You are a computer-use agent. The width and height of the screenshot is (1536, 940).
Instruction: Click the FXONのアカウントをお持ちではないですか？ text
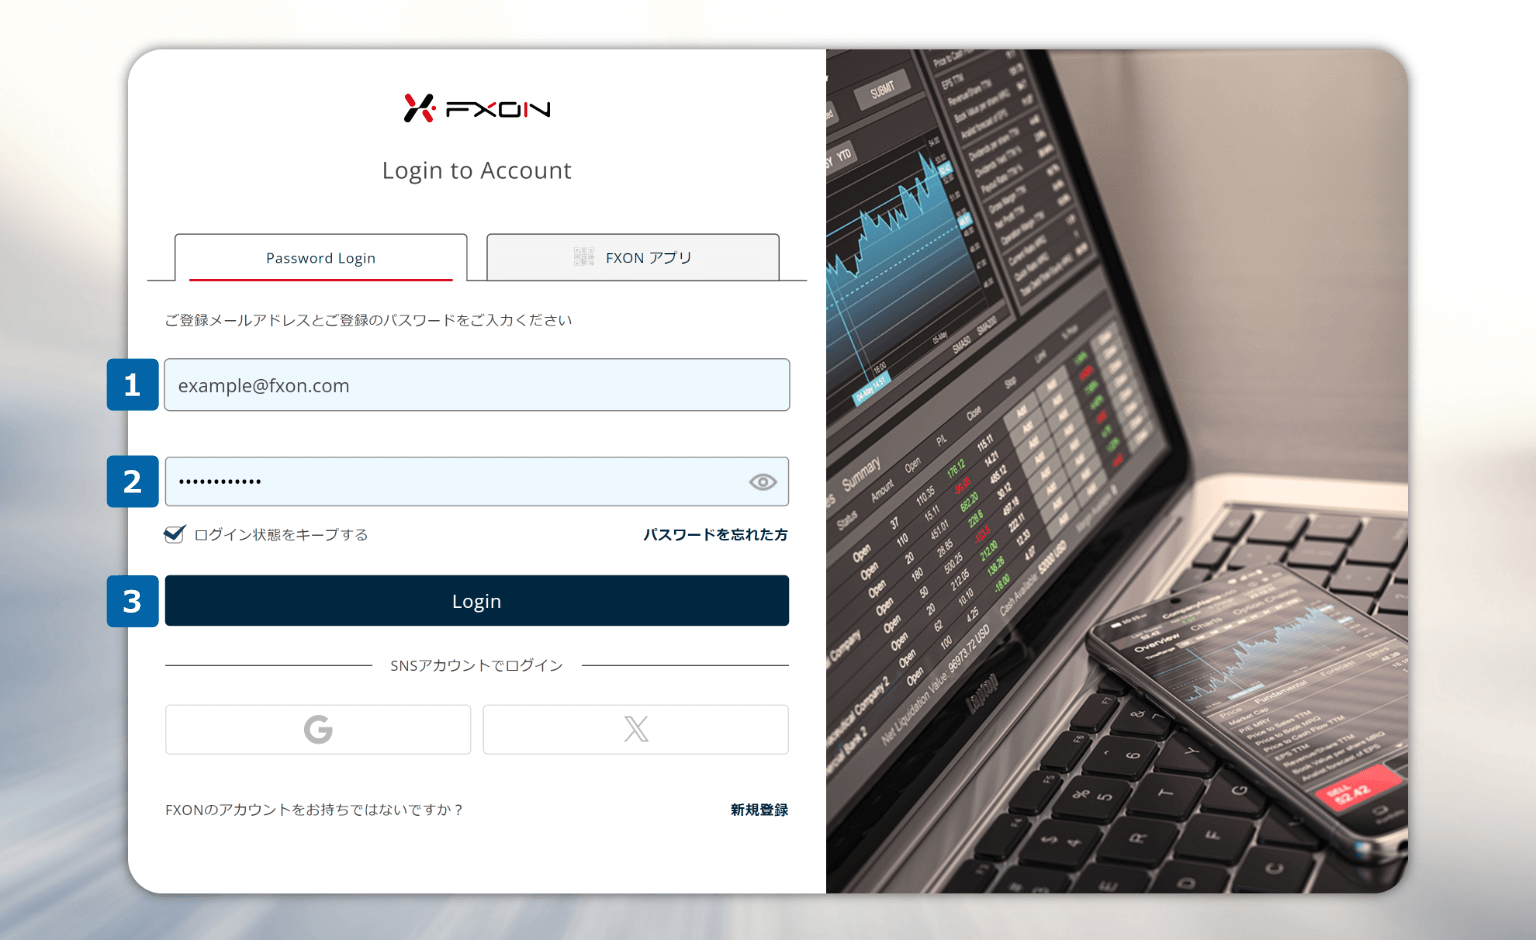coord(315,810)
